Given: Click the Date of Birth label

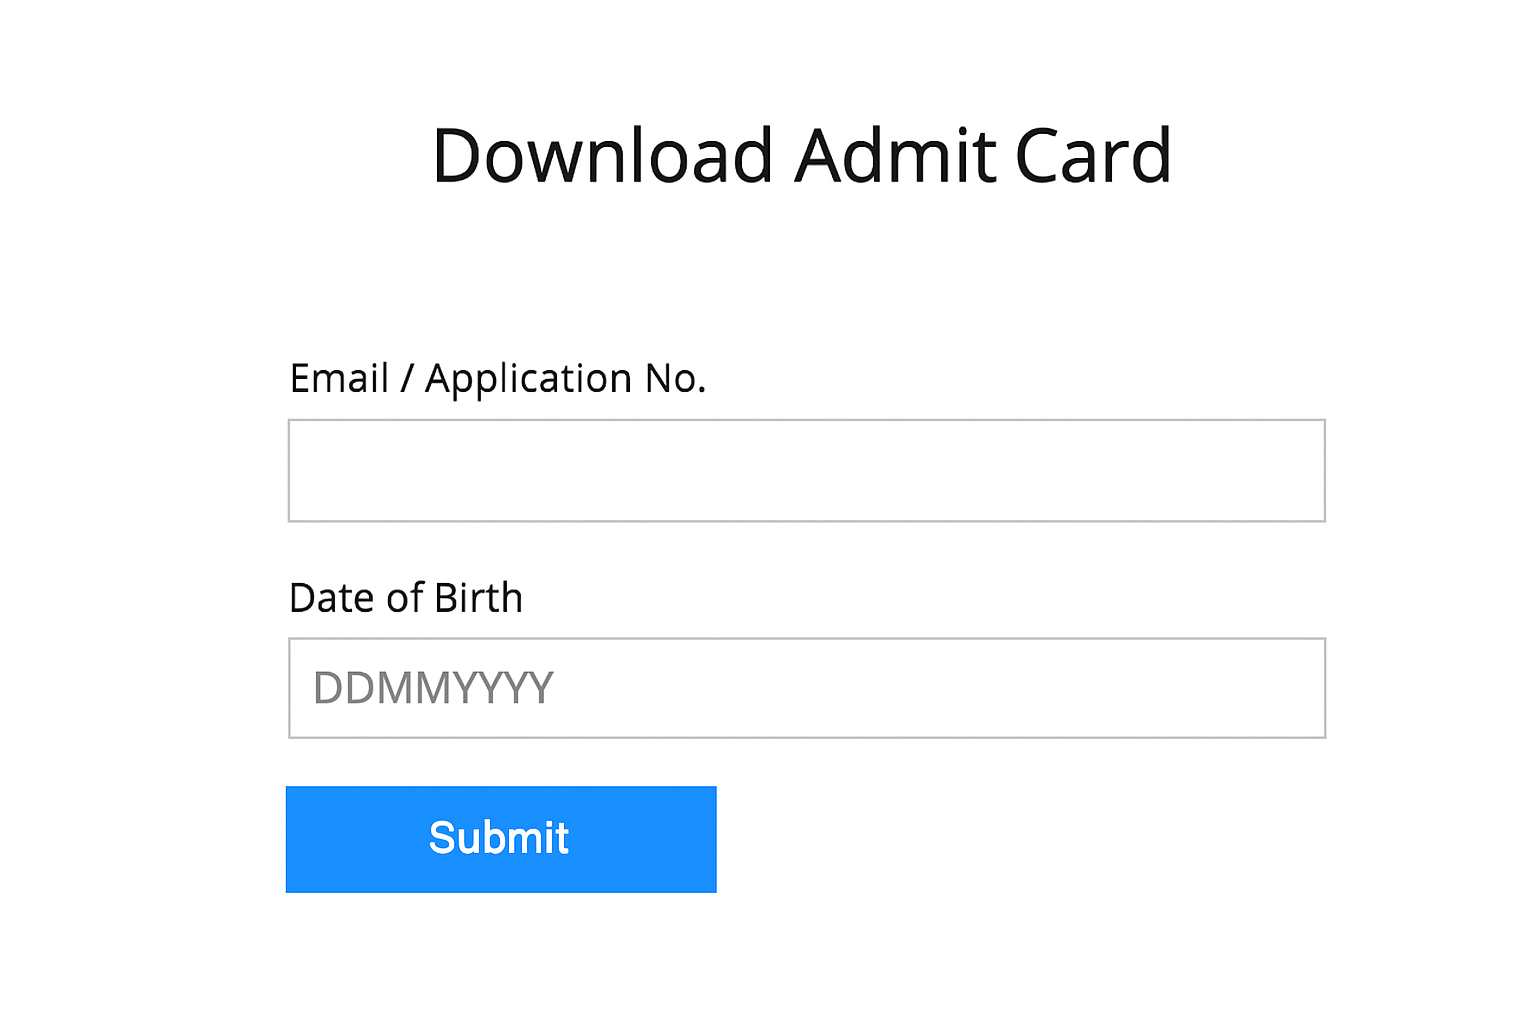Looking at the screenshot, I should coord(405,598).
